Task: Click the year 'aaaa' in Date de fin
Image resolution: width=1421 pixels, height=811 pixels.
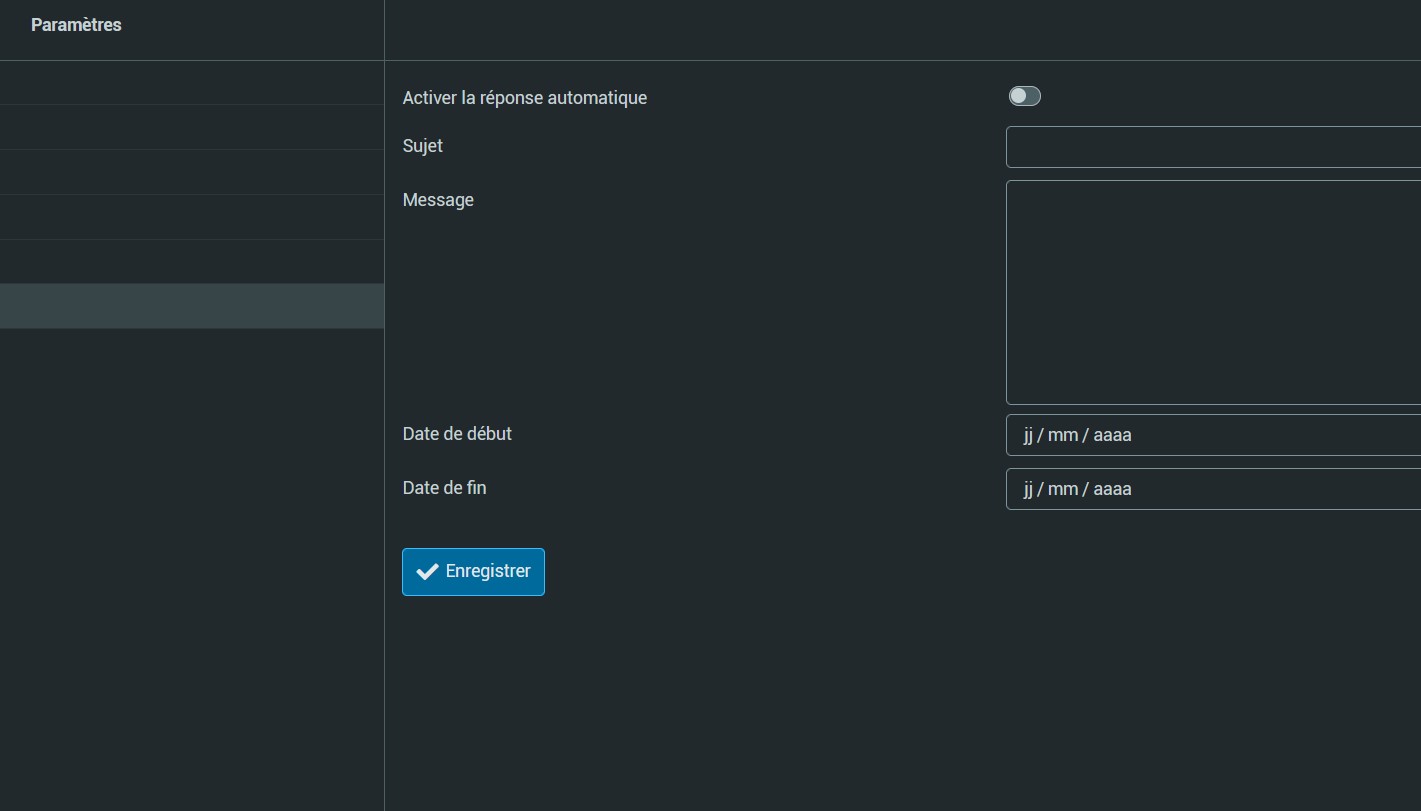Action: [1112, 489]
